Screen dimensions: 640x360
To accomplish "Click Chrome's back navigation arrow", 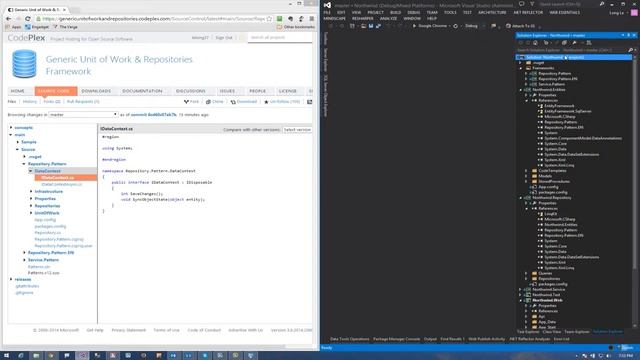I will point(9,19).
